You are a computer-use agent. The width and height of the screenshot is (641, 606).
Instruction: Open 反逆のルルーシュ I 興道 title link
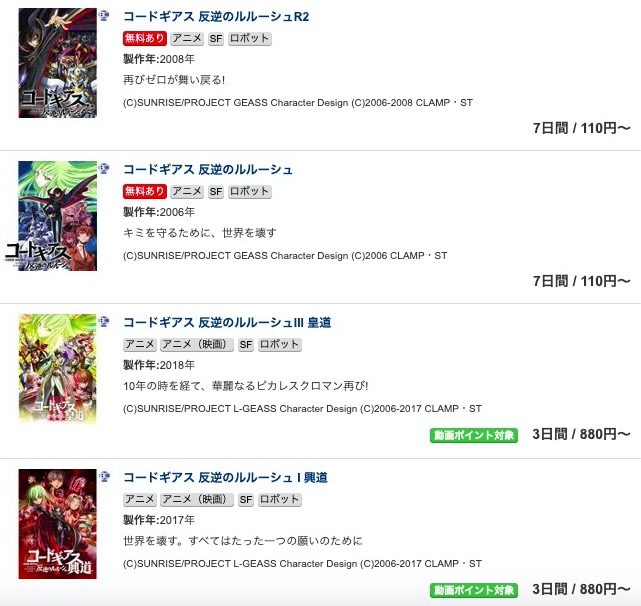pyautogui.click(x=225, y=477)
